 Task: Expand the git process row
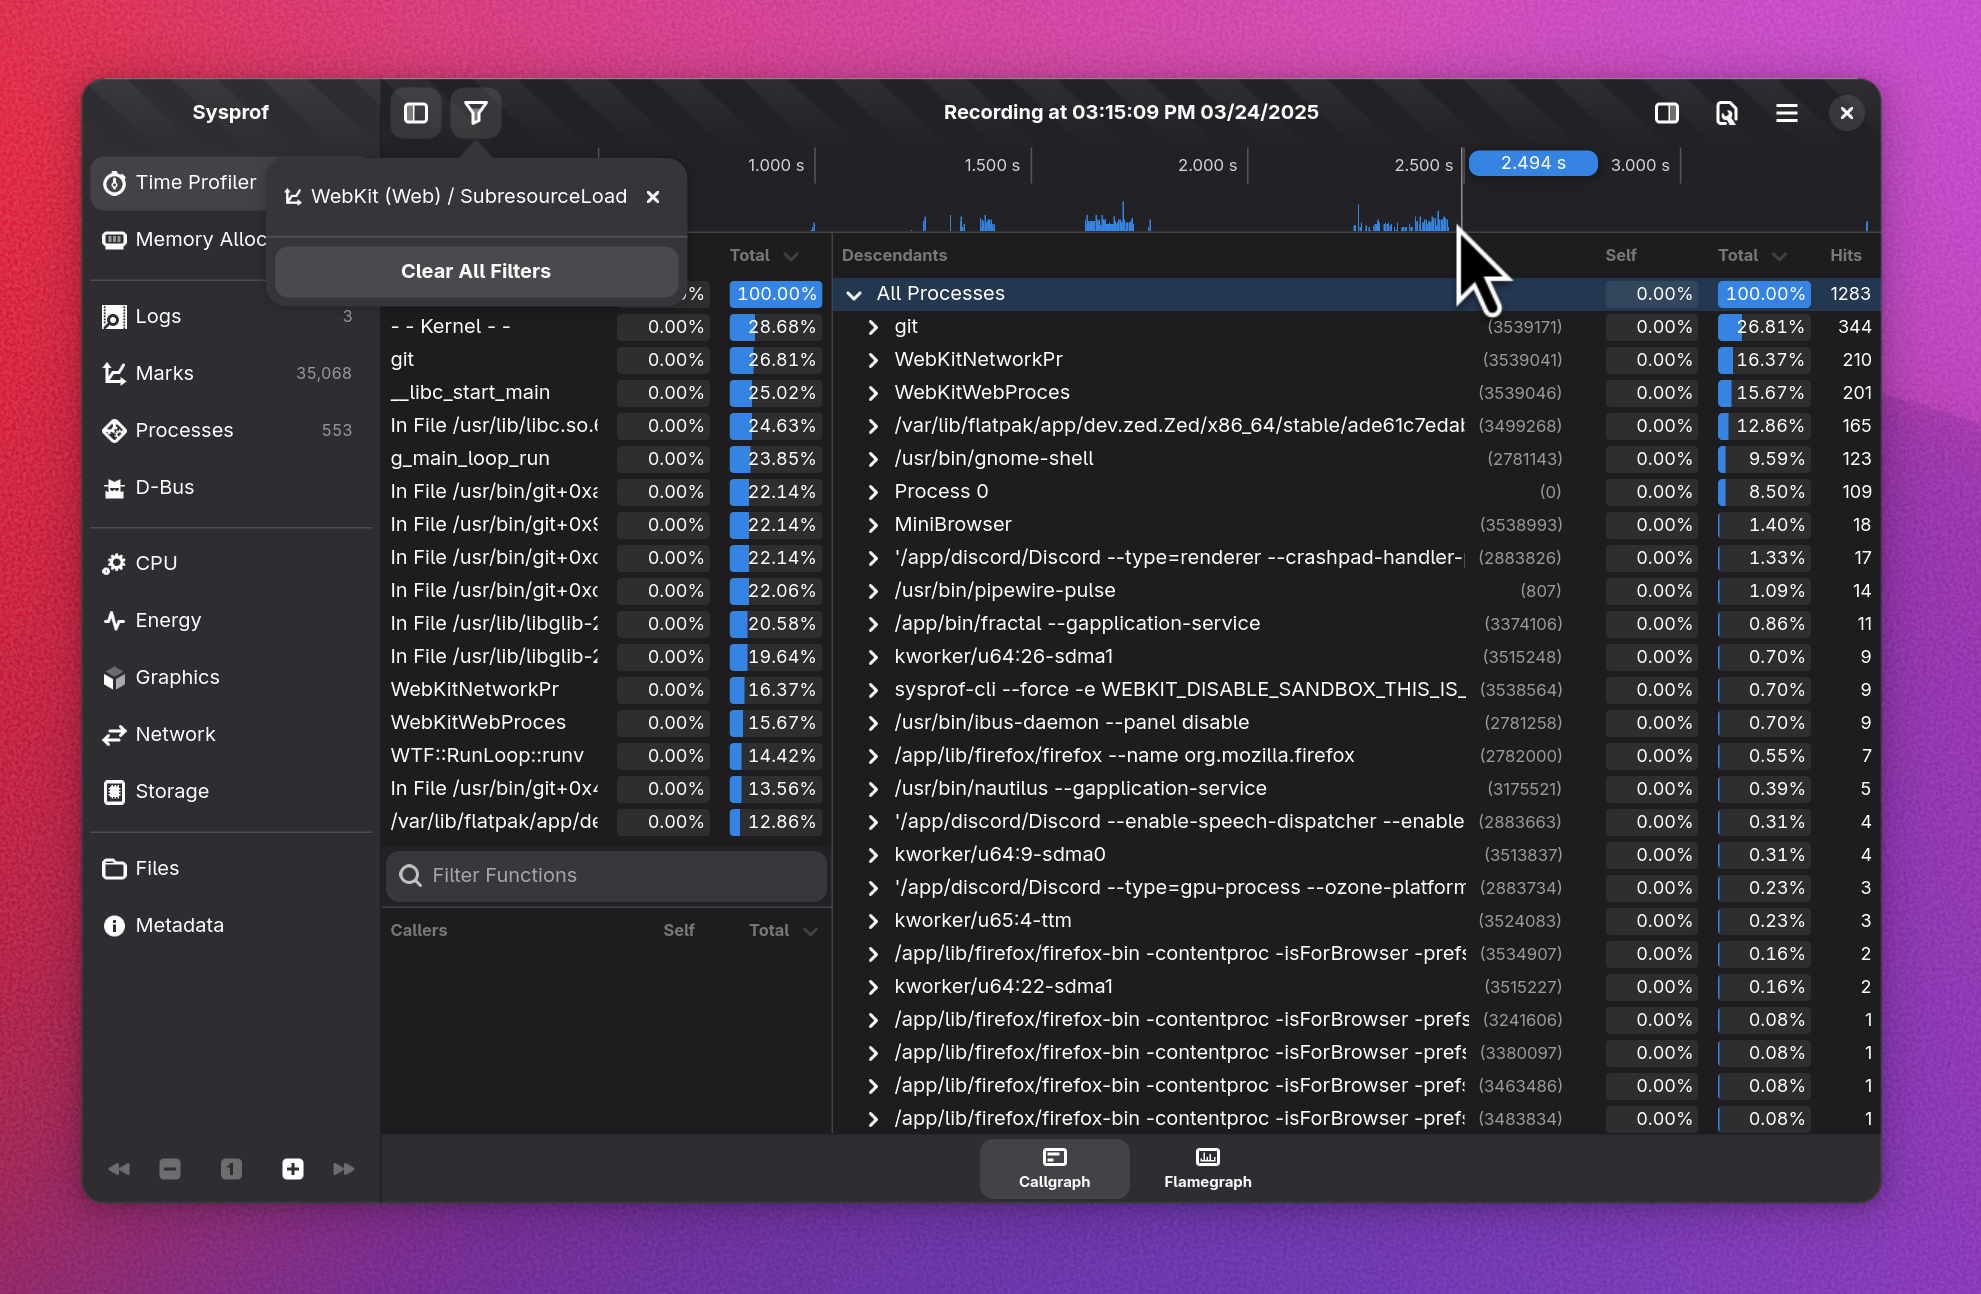pos(873,327)
